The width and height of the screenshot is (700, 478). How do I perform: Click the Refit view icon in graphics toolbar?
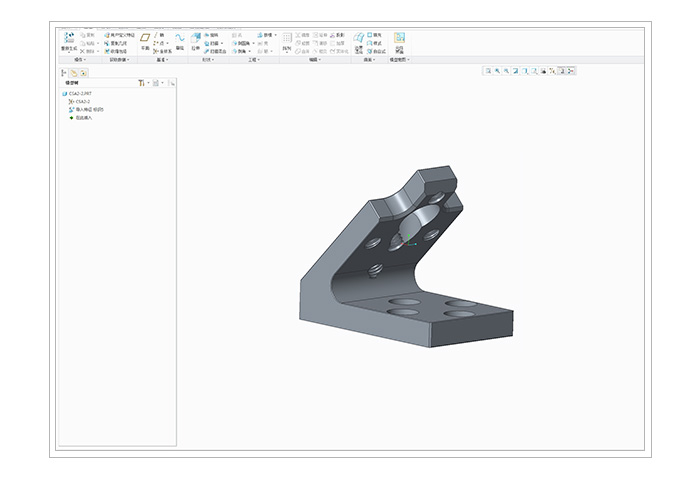coord(488,71)
